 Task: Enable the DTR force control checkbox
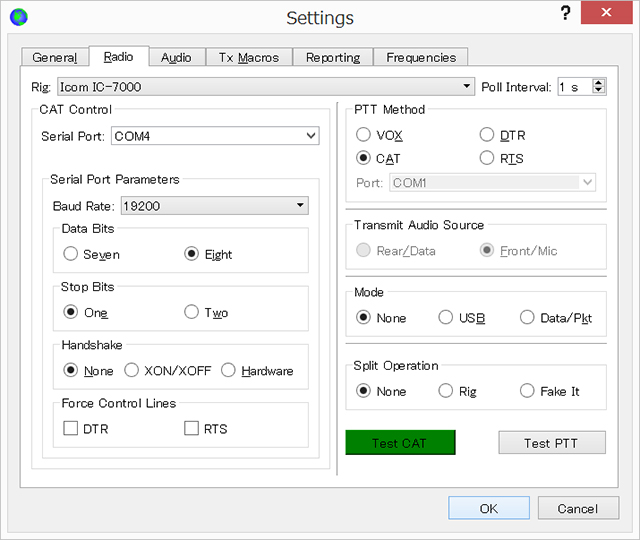[x=71, y=429]
